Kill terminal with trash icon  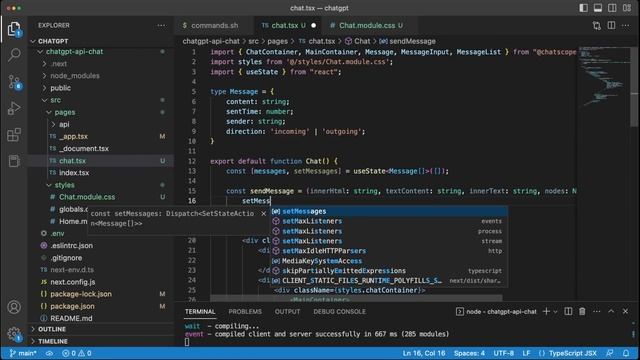[x=582, y=311]
